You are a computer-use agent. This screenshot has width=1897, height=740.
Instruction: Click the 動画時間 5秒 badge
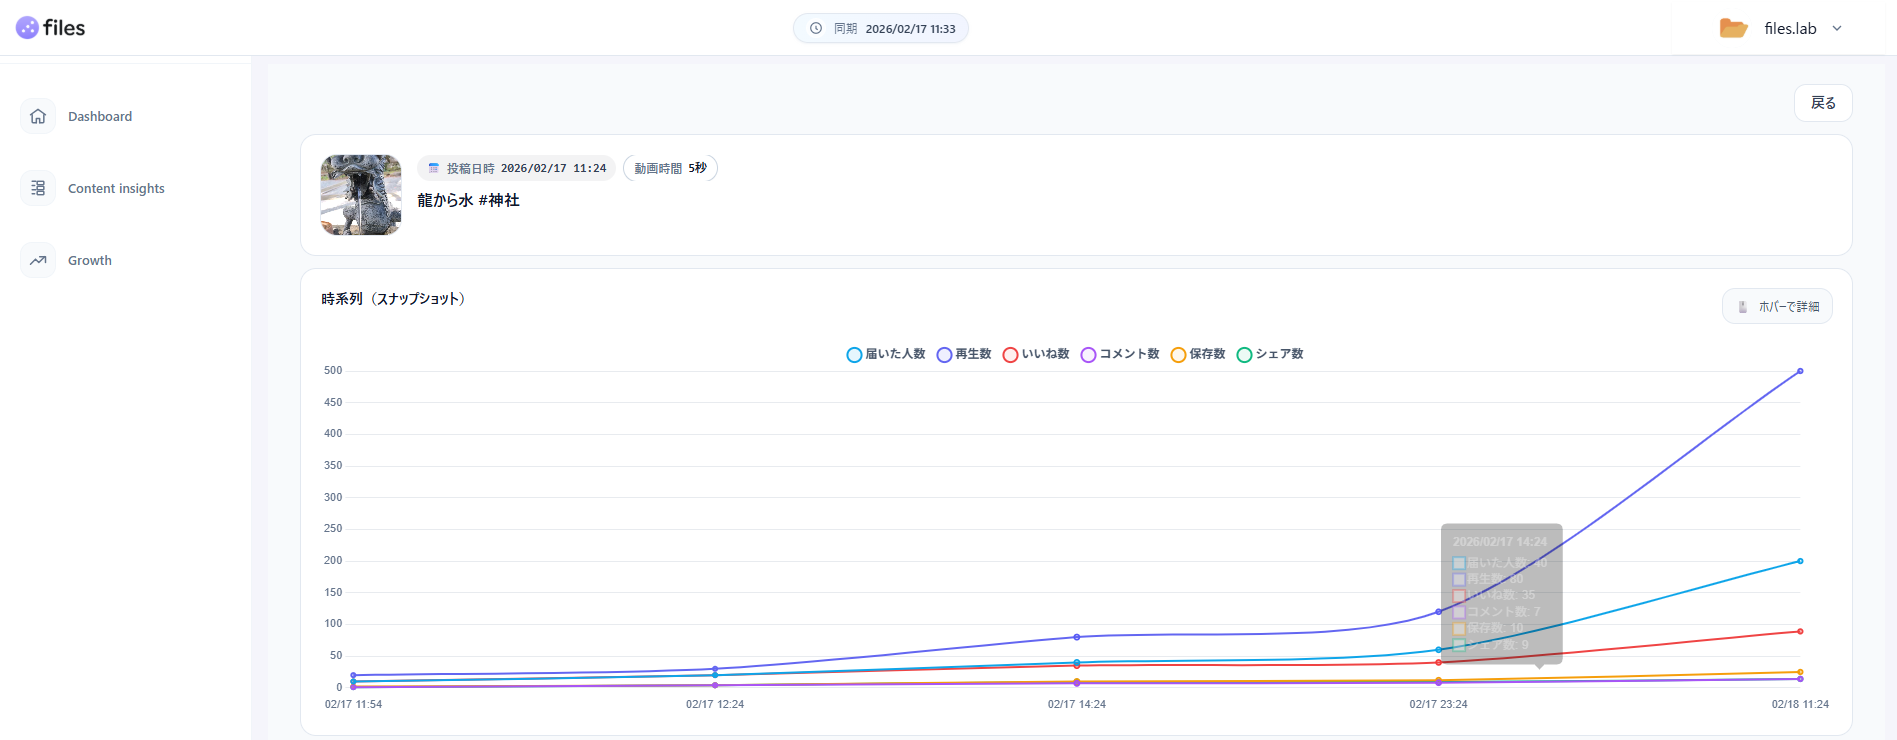click(x=670, y=168)
